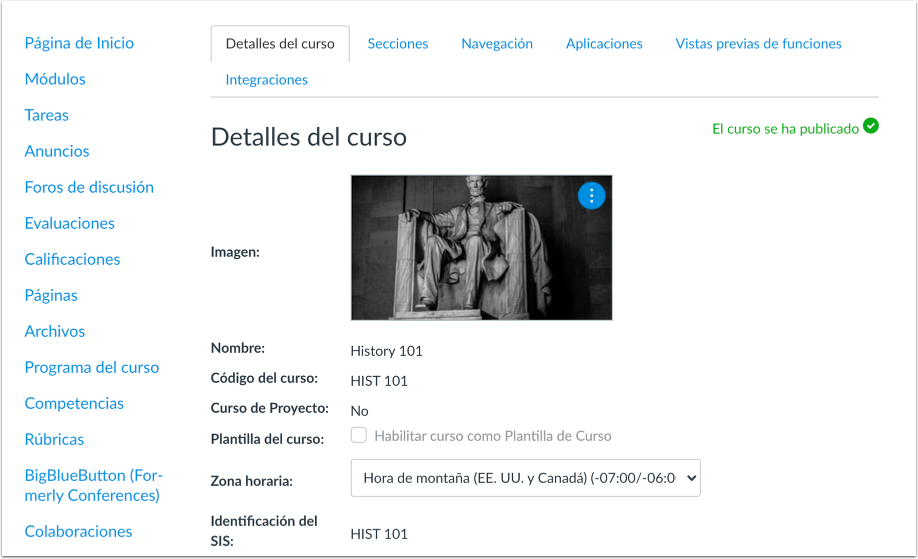Click the Plantilla del curso: label

pos(267,439)
